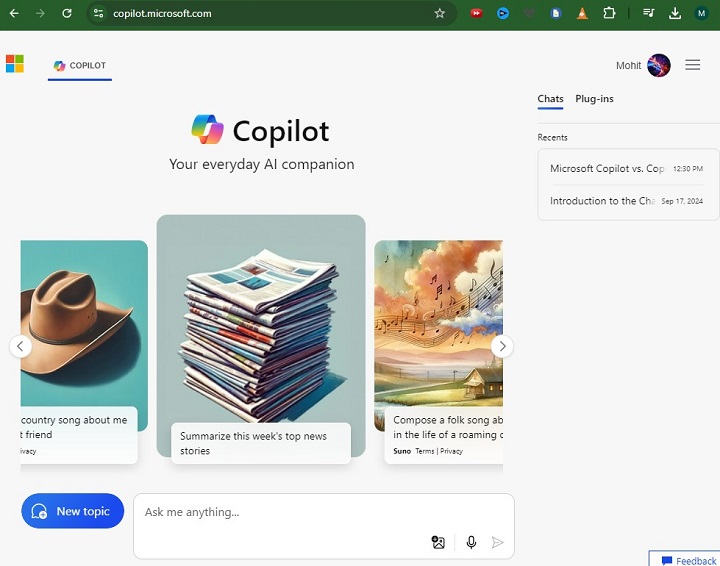Bookmark this page with the star icon

point(439,13)
